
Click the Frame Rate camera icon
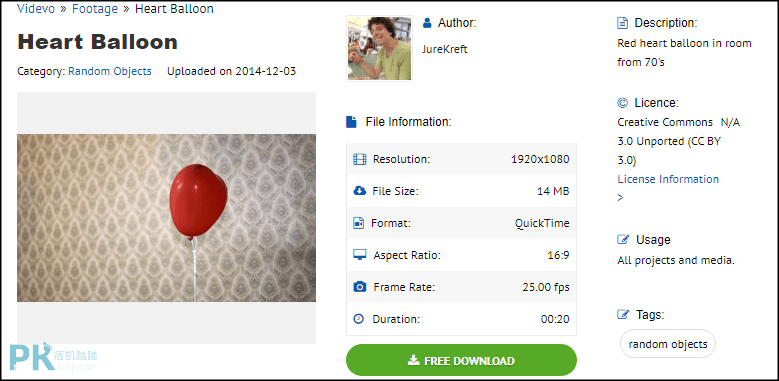coord(360,287)
